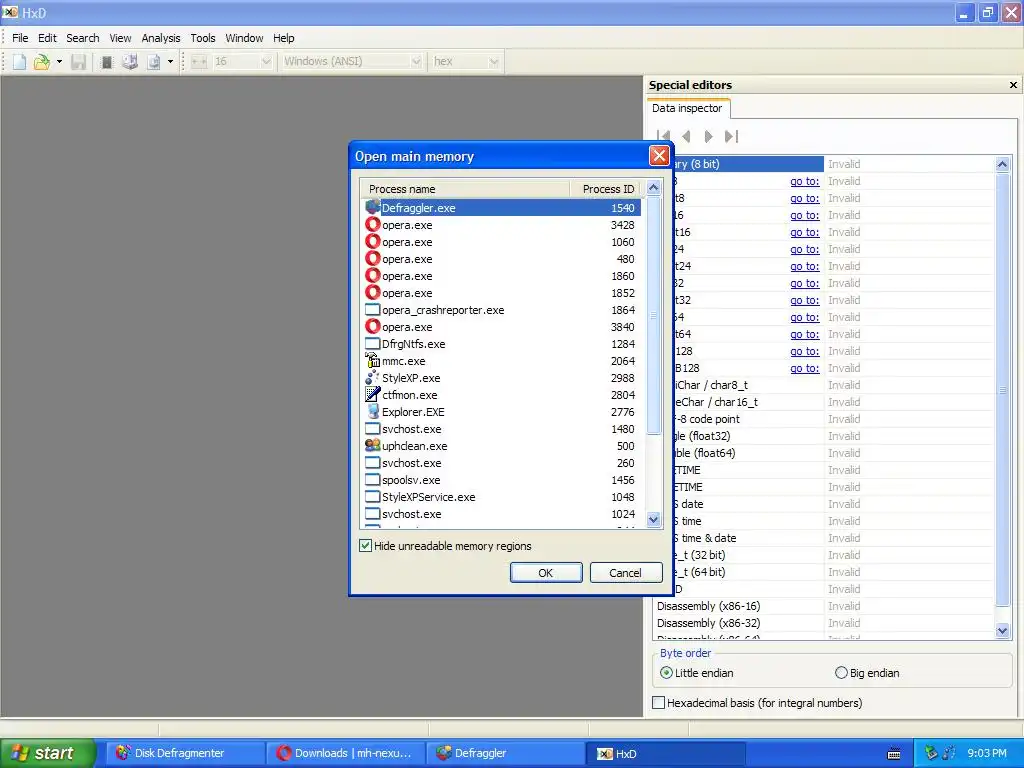Screen dimensions: 1024x768
Task: Switch to Defraggler taskbar window
Action: point(507,753)
